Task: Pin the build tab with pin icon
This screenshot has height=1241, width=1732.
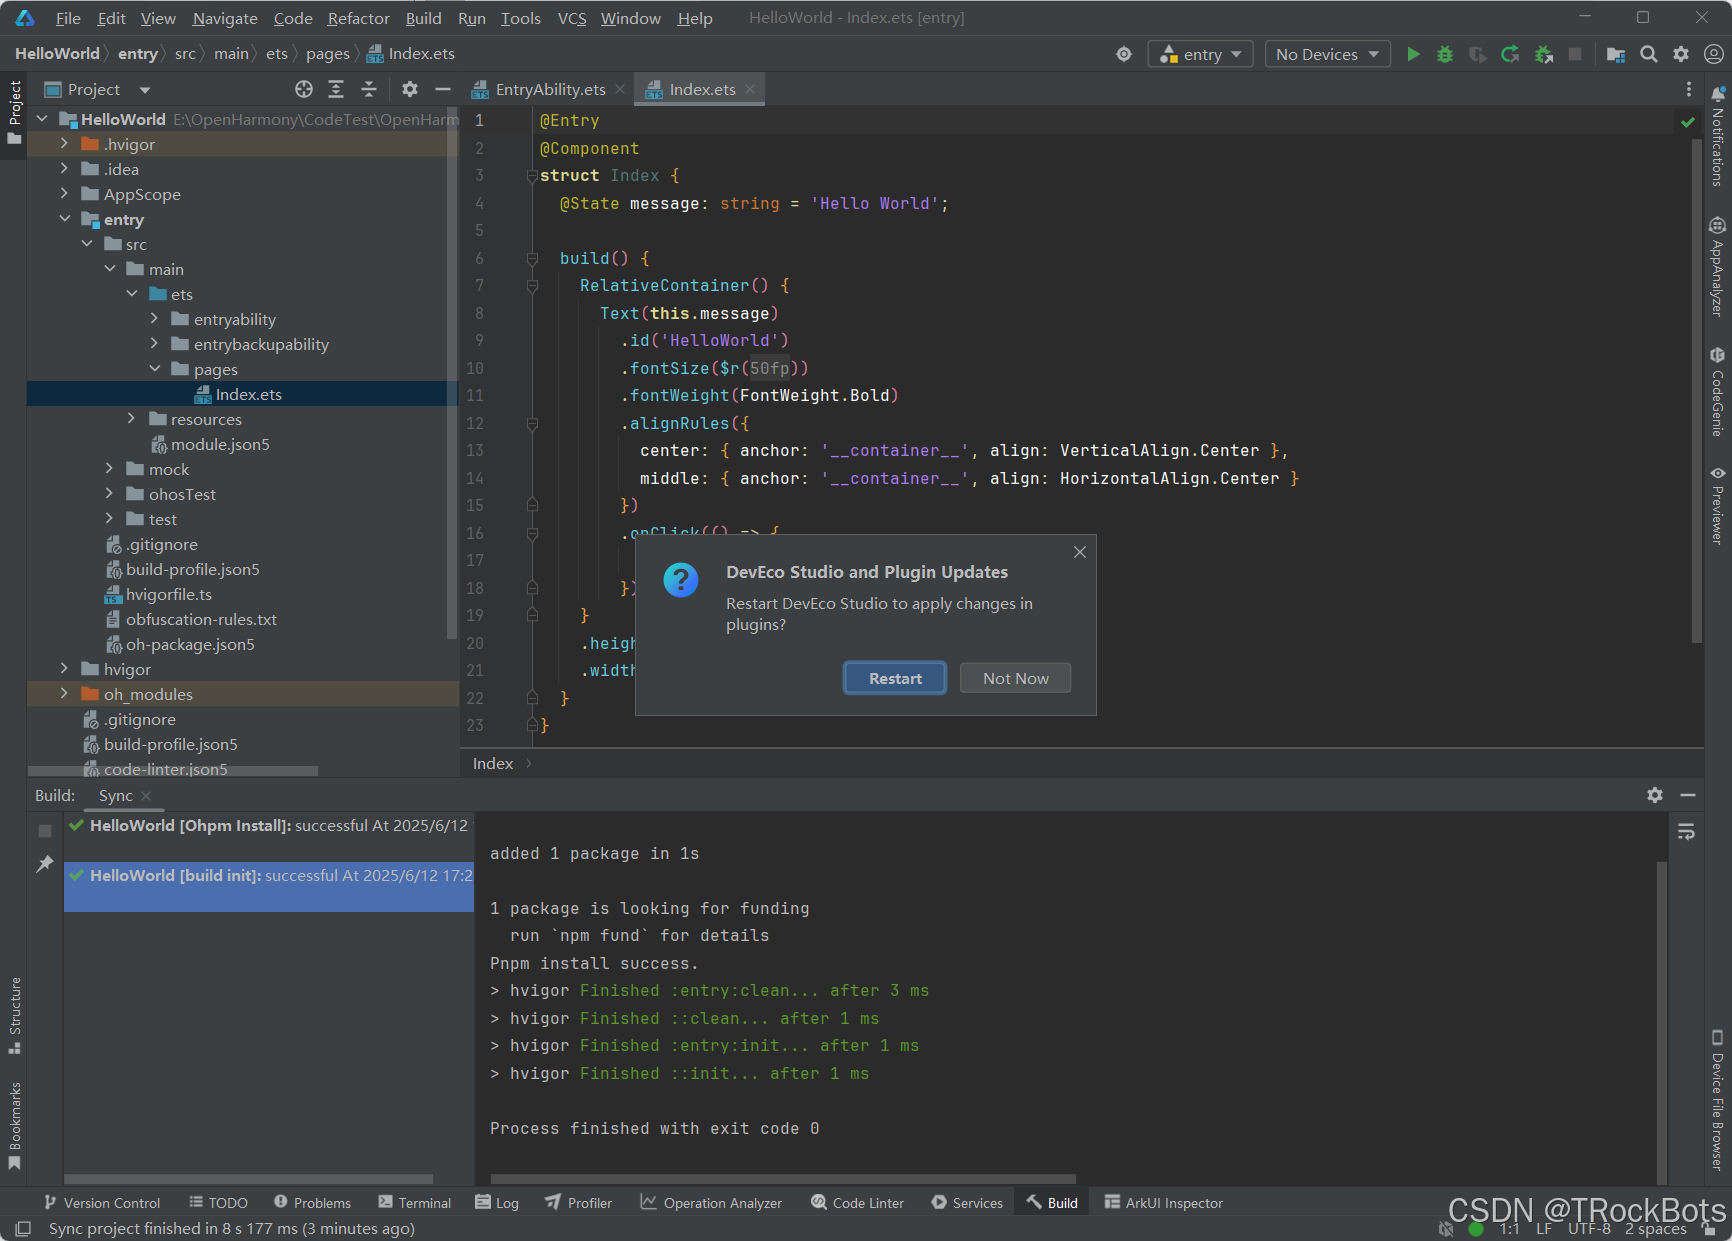Action: pyautogui.click(x=44, y=864)
